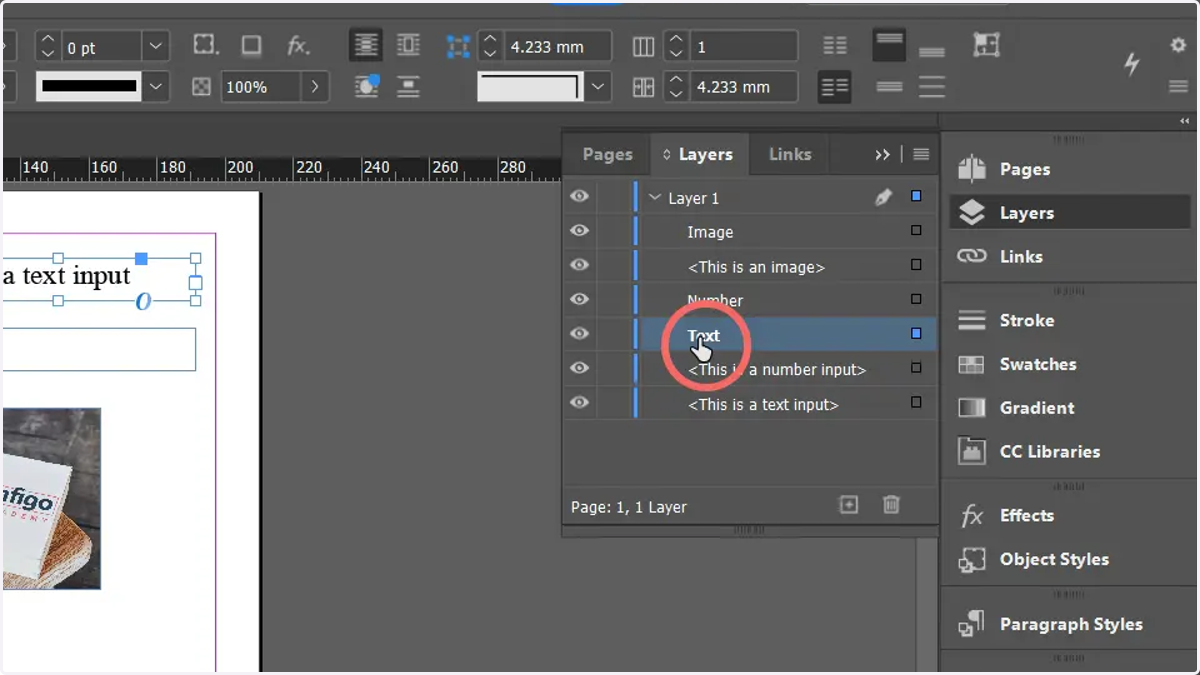Hide Layer 1 using its eye icon
Viewport: 1200px width, 675px height.
[x=579, y=197]
